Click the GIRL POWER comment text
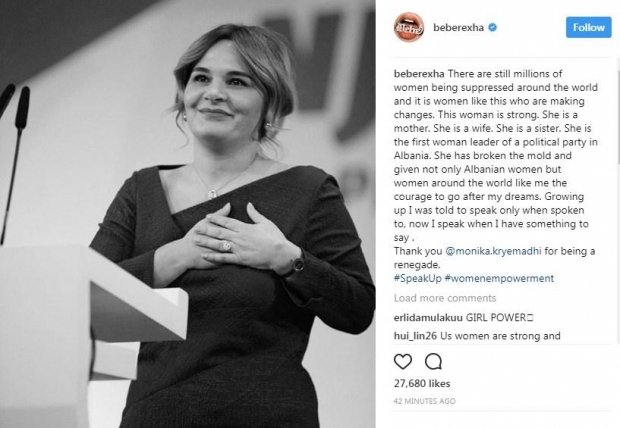 point(500,317)
